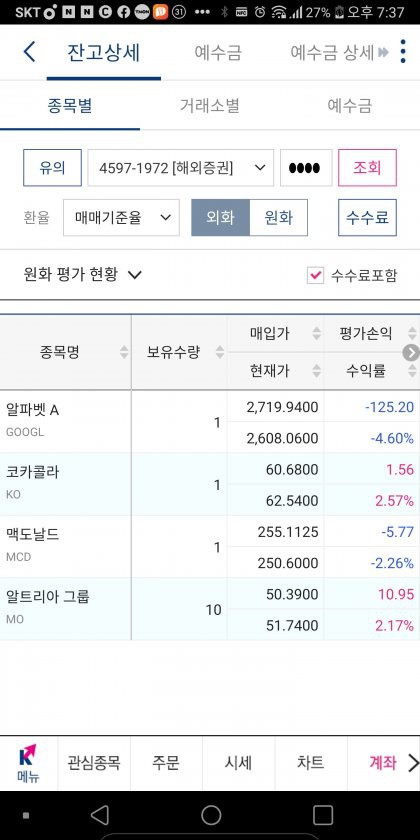The width and height of the screenshot is (420, 840).
Task: Click the gray arrow to show more columns
Action: 411,352
